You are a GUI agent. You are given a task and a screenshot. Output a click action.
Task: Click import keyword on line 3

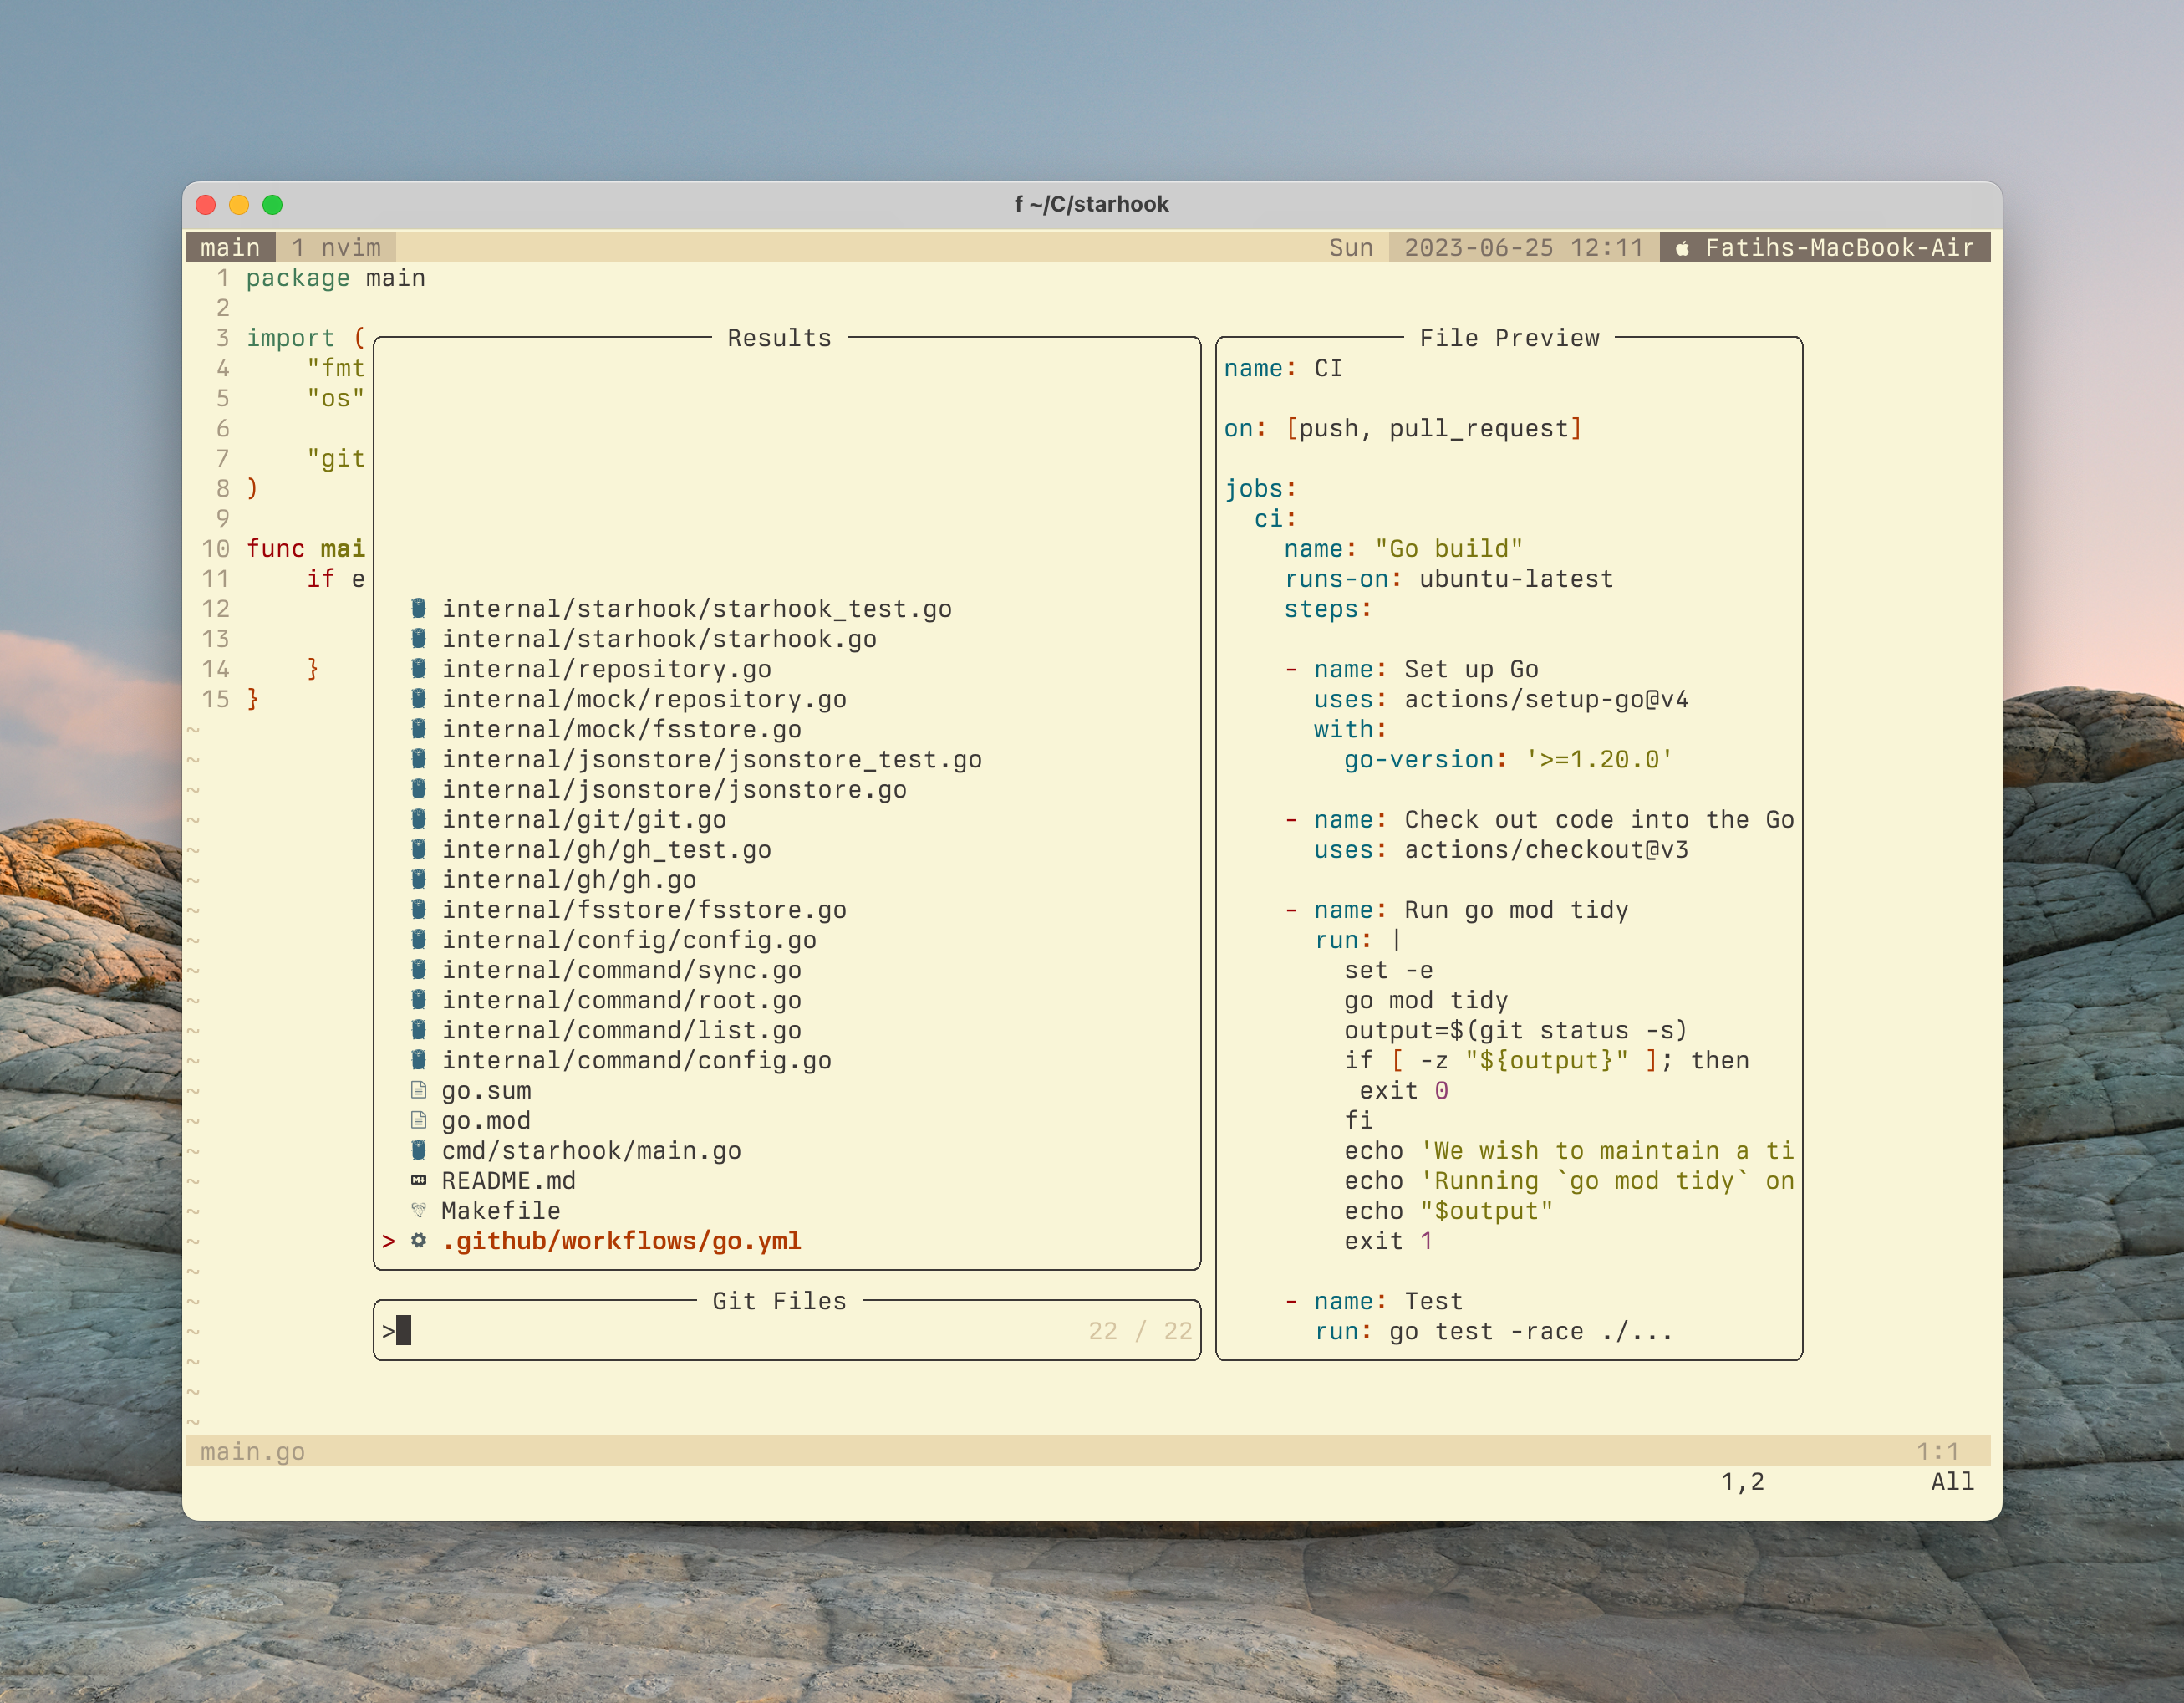291,338
